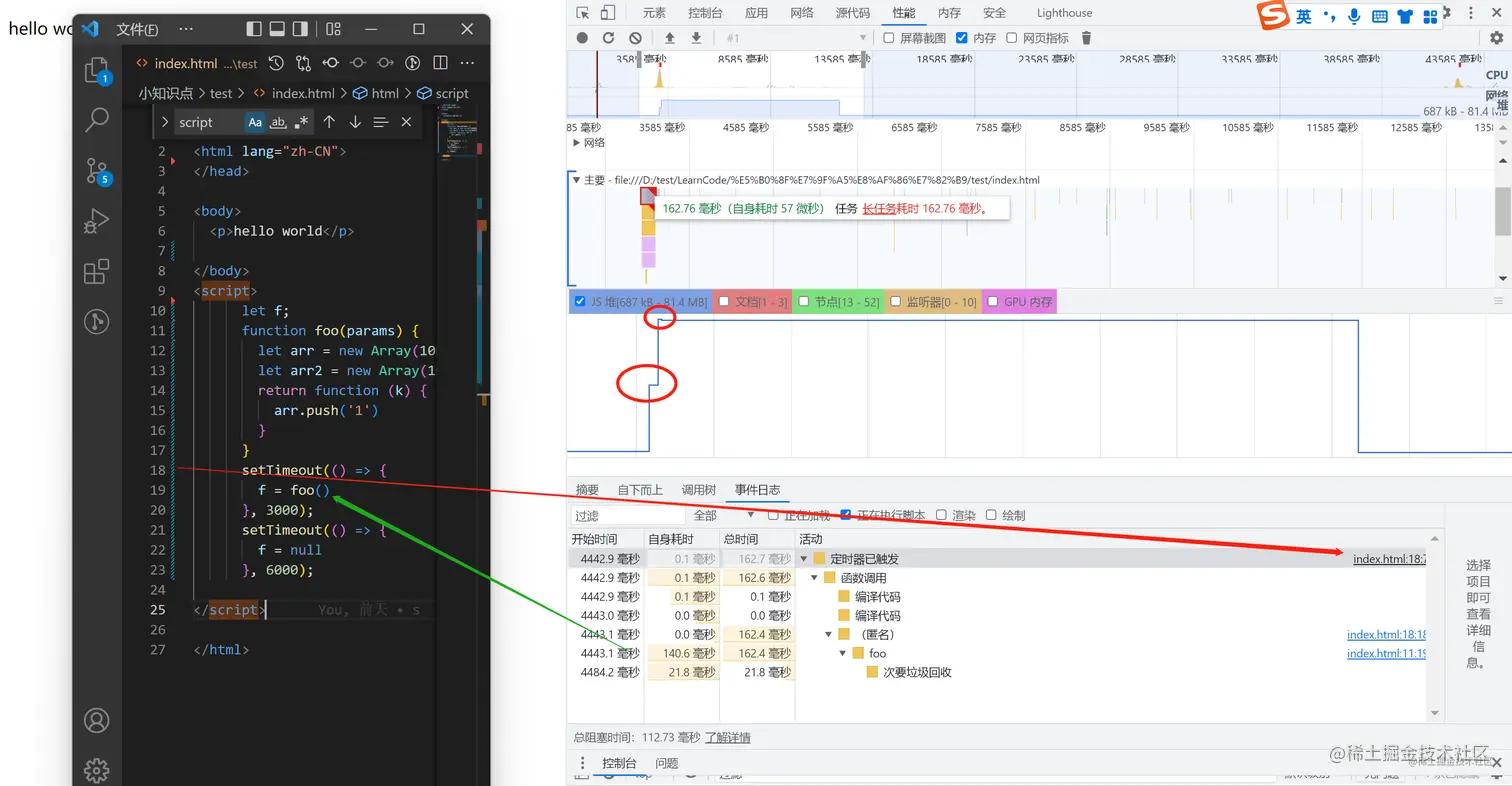This screenshot has height=786, width=1512.
Task: Collapse 定时器已触发 row
Action: coord(803,558)
